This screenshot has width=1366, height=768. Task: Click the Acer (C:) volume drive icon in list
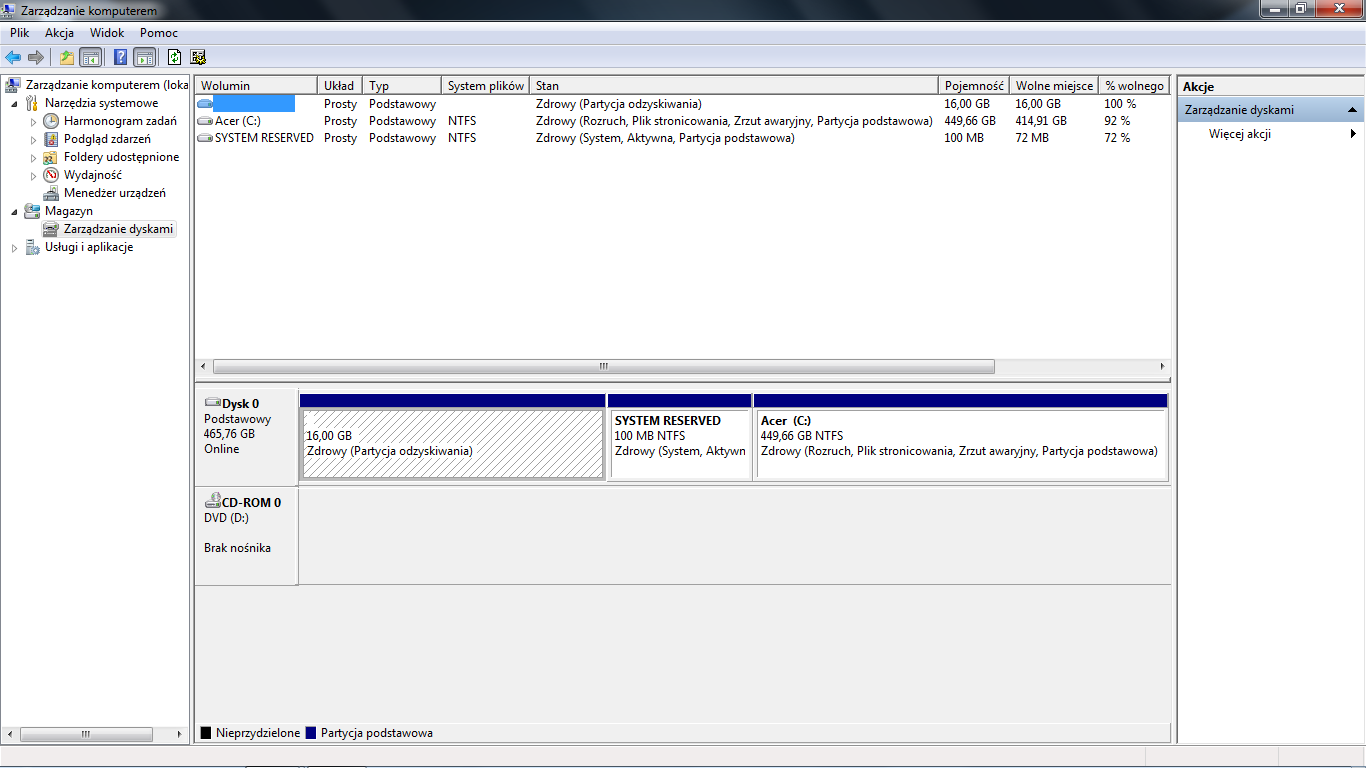pos(205,121)
